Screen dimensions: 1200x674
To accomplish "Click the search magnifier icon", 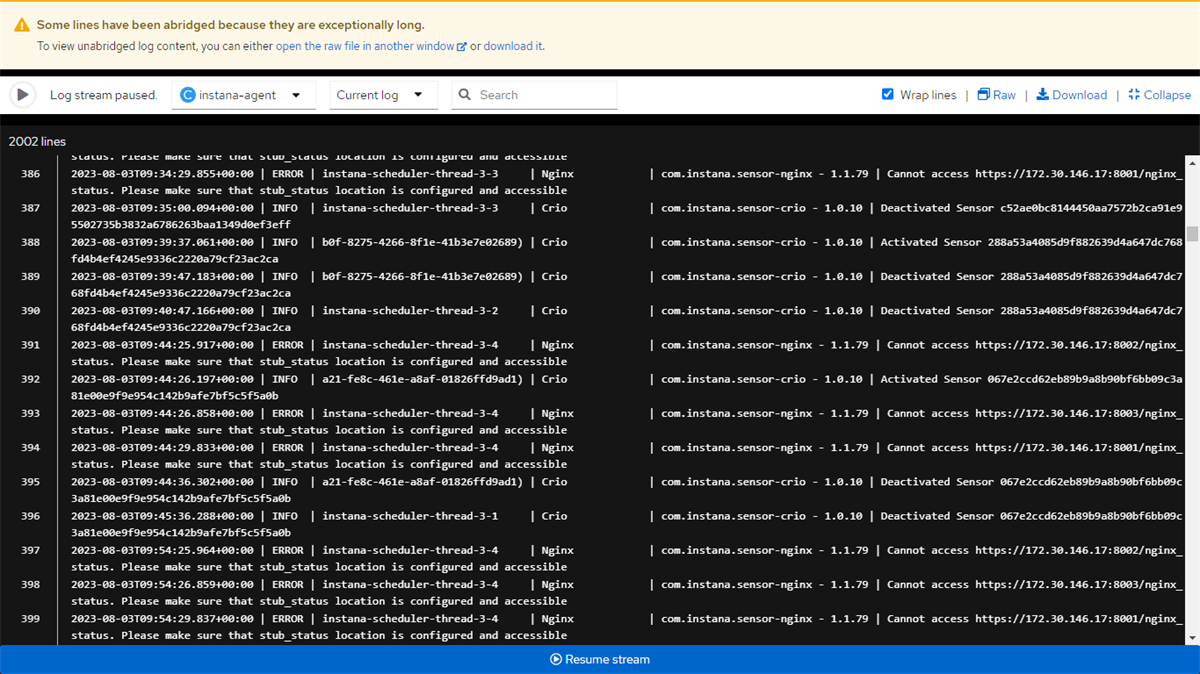I will pyautogui.click(x=465, y=95).
